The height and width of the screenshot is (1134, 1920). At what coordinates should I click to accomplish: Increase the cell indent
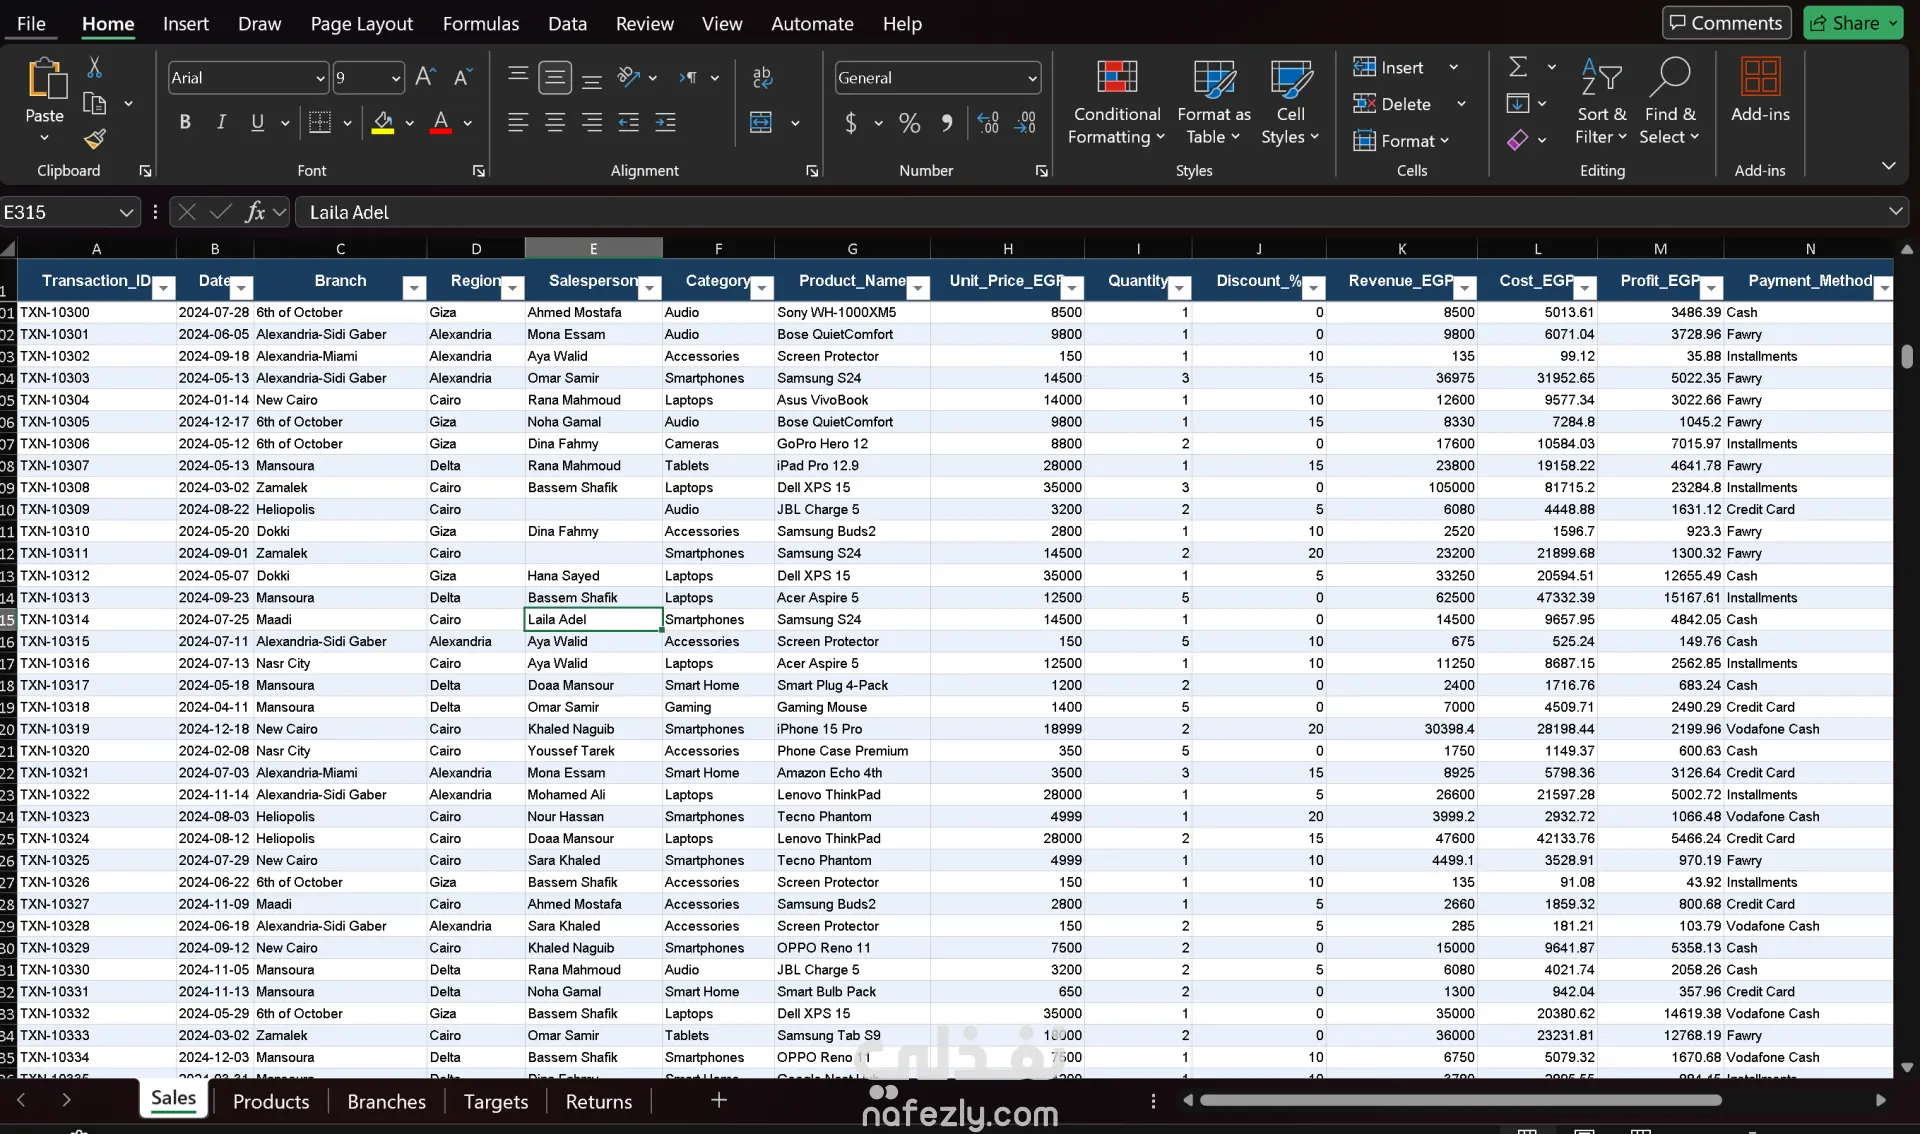tap(666, 122)
